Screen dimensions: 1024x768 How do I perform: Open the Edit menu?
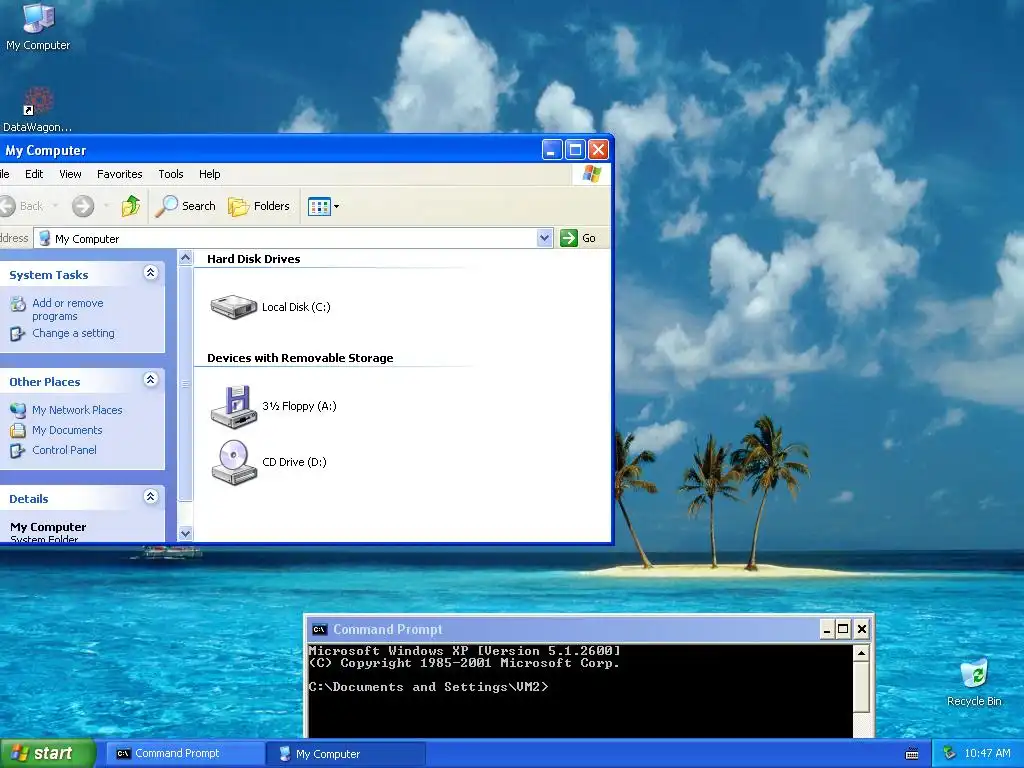34,174
